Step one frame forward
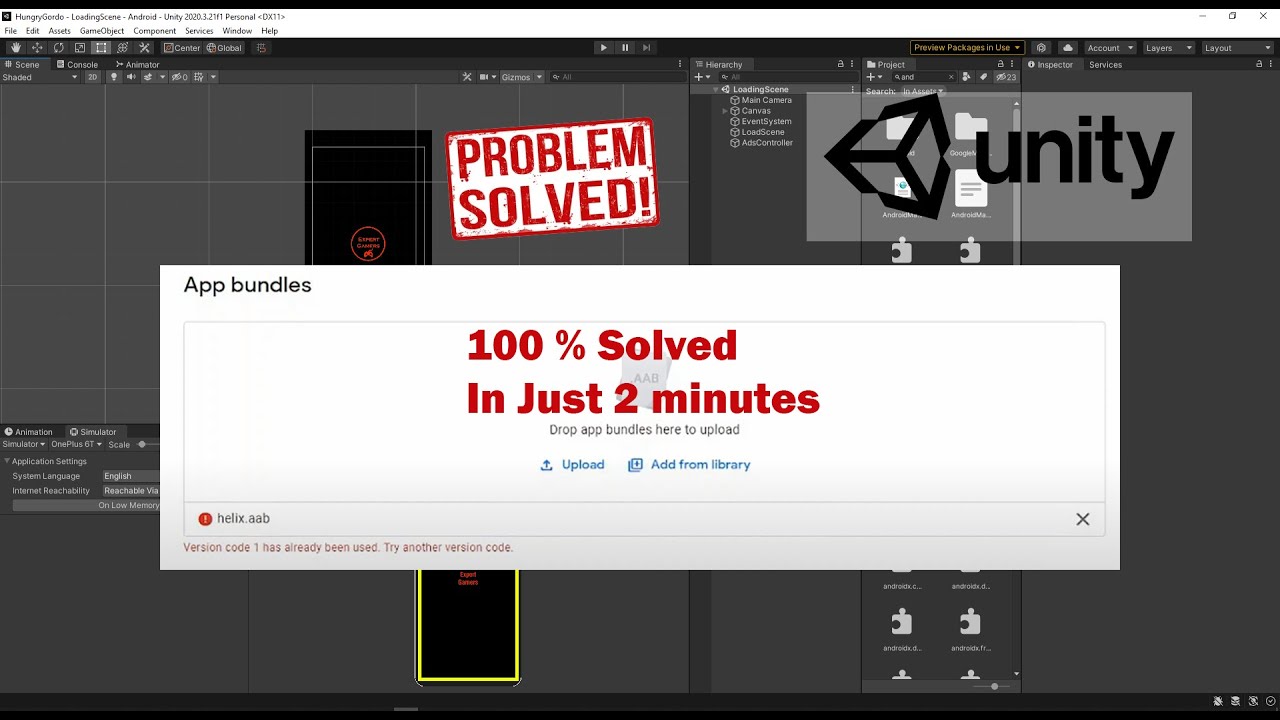The height and width of the screenshot is (720, 1280). 647,47
